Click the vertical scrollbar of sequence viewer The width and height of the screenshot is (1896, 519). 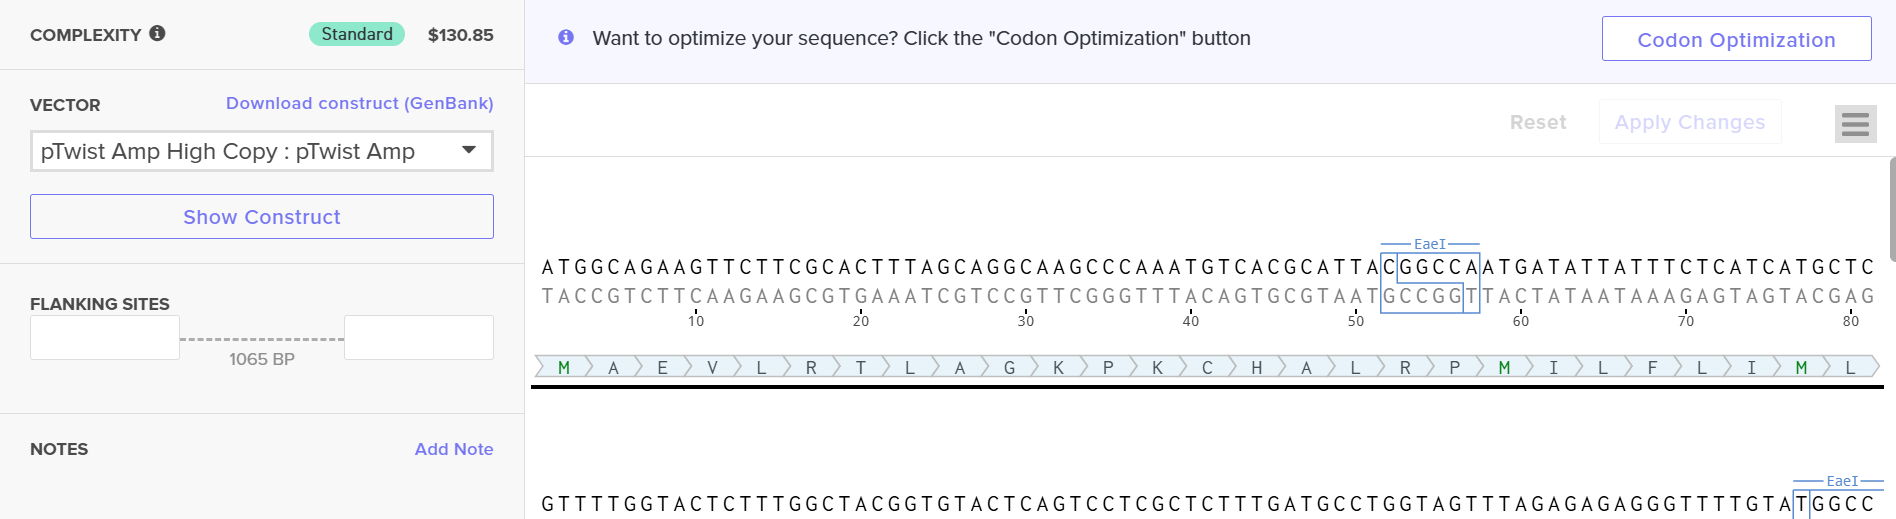pyautogui.click(x=1891, y=210)
